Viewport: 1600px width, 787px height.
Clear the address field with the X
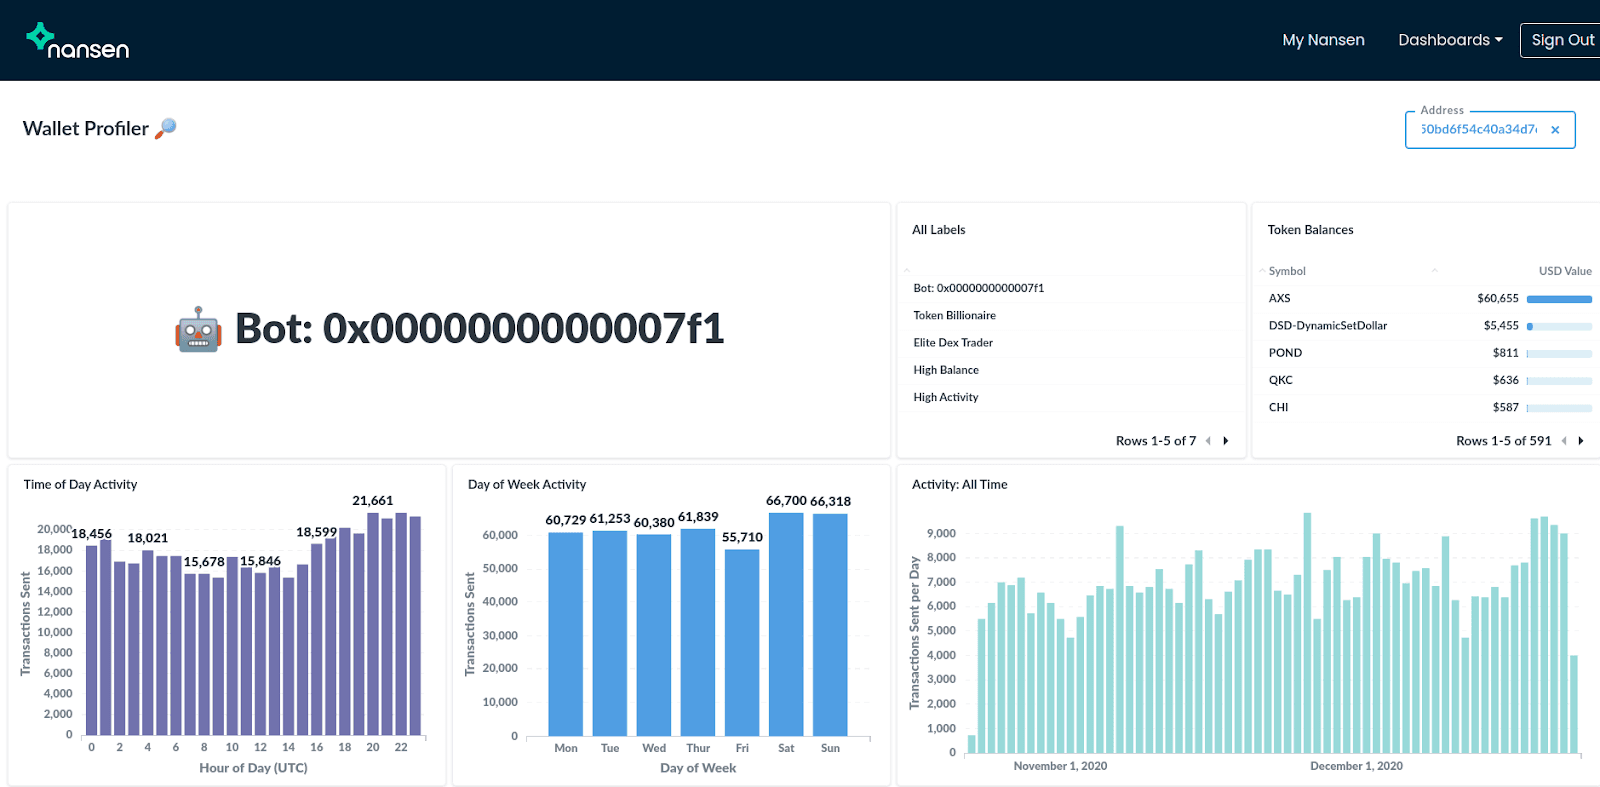click(x=1555, y=130)
